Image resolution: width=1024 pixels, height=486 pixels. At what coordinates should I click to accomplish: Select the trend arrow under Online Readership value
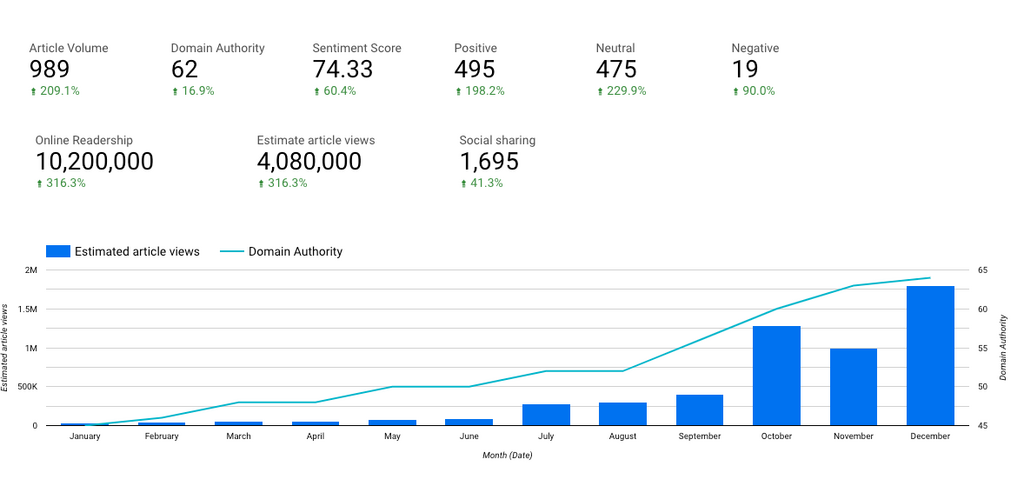39,183
